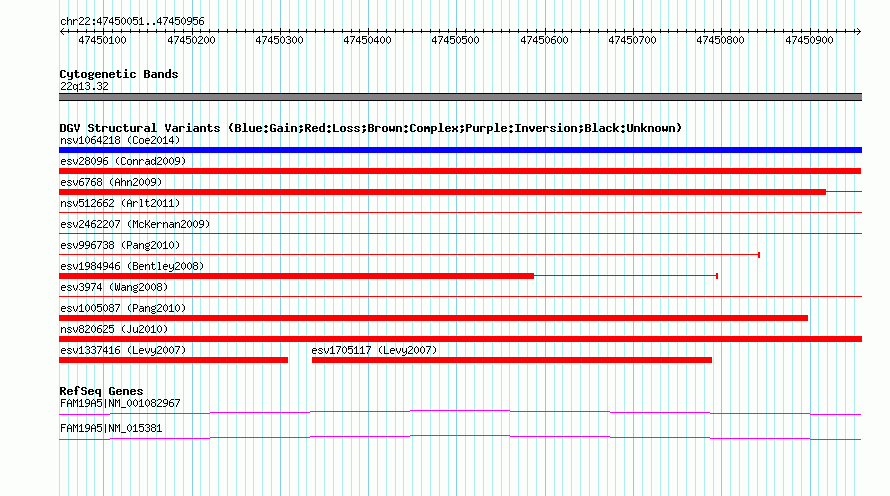Click ruler position 47450600
The width and height of the screenshot is (890, 496).
(544, 40)
